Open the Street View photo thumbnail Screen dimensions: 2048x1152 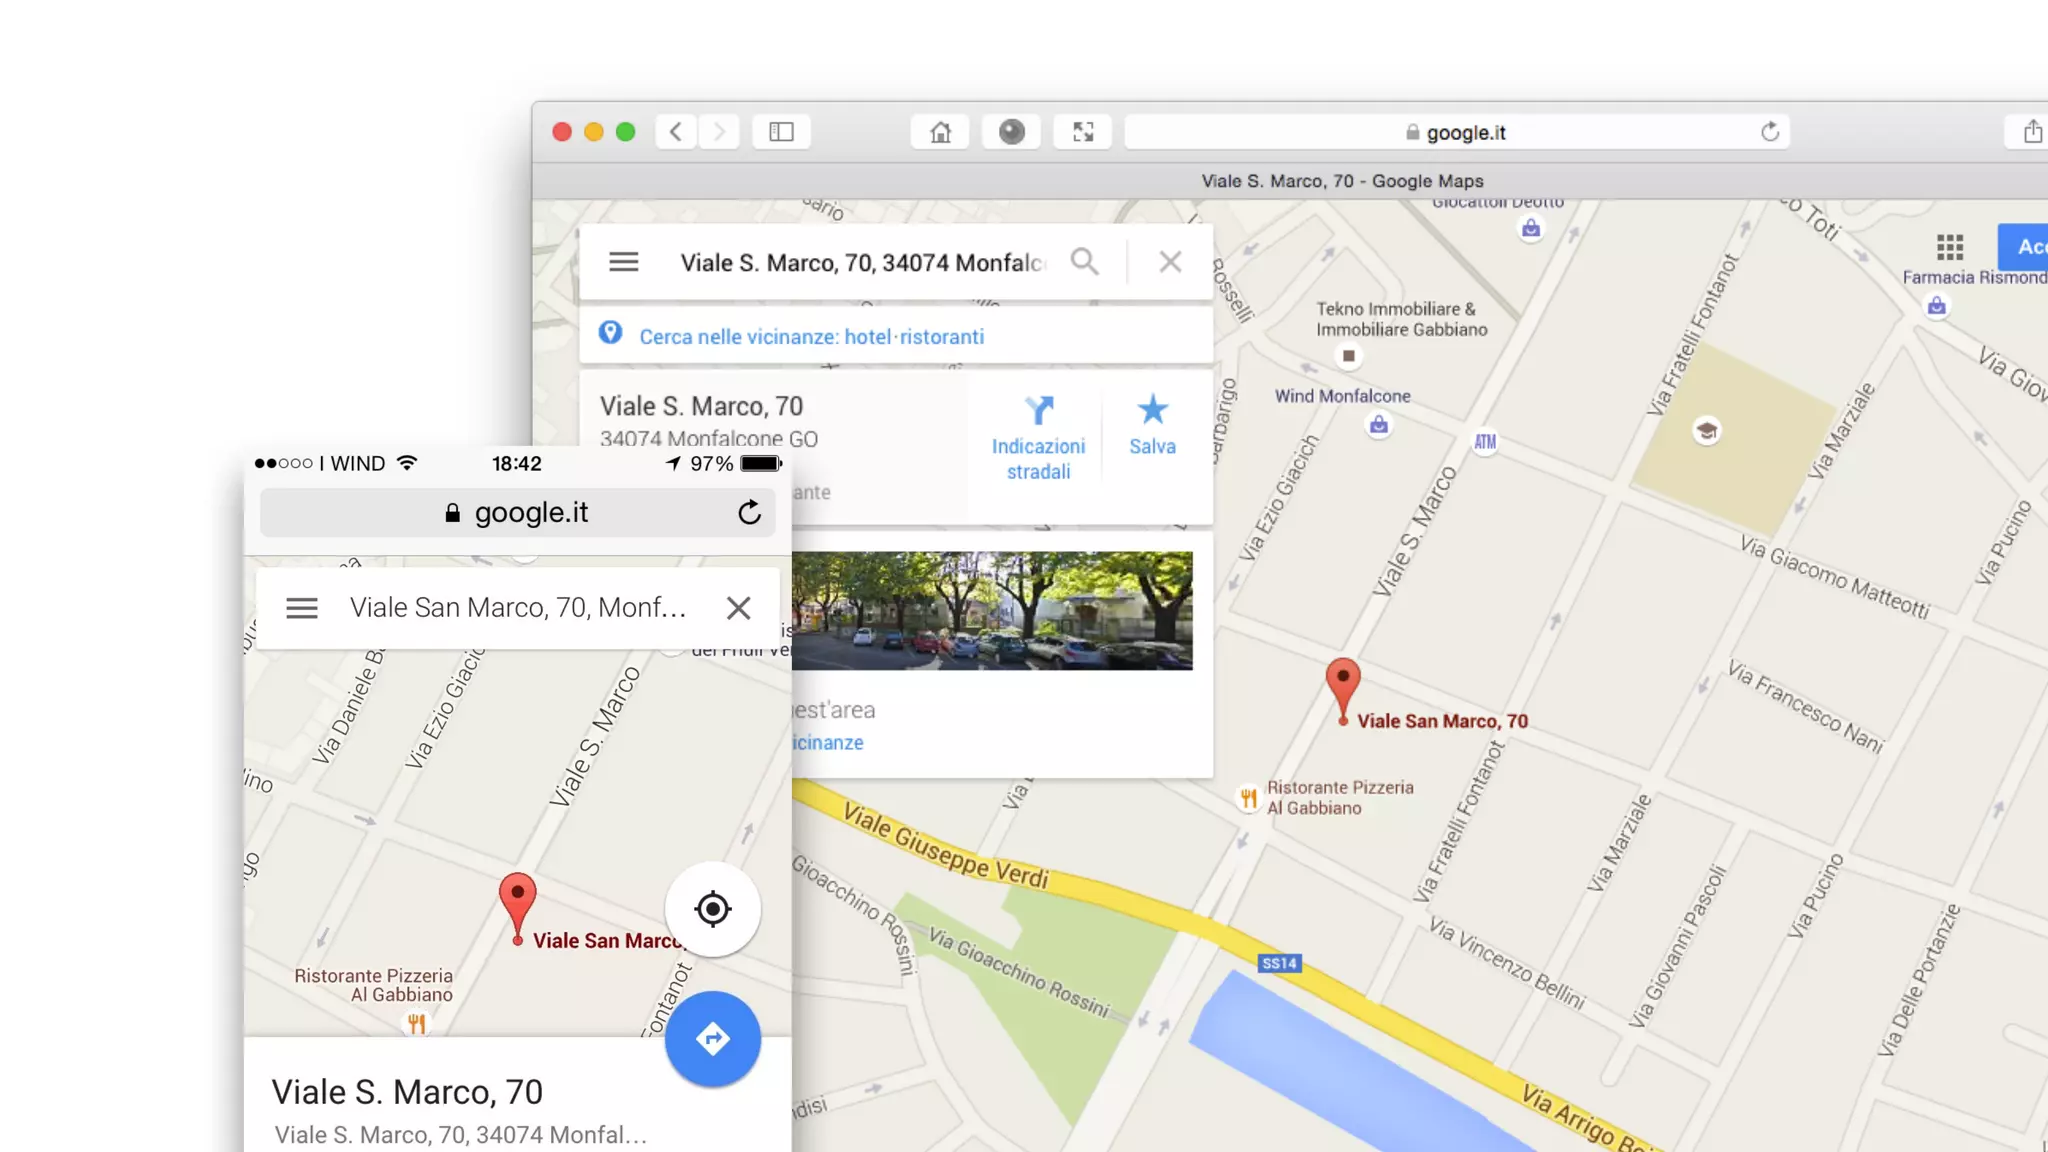coord(991,610)
